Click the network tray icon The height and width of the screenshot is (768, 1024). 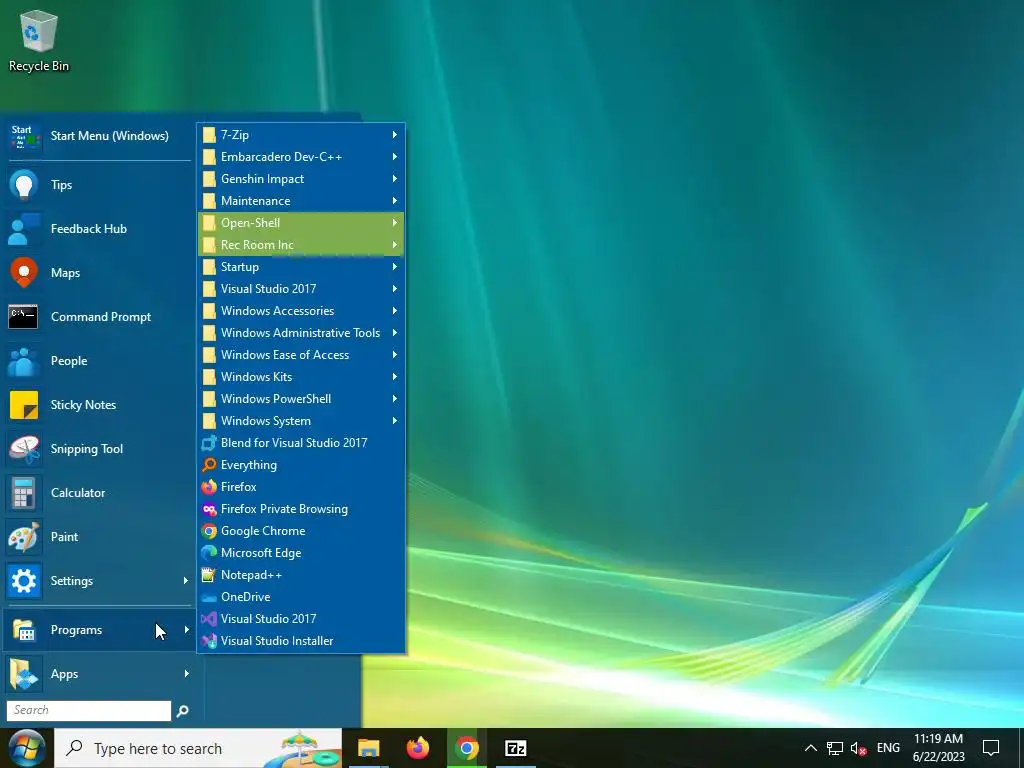[835, 748]
